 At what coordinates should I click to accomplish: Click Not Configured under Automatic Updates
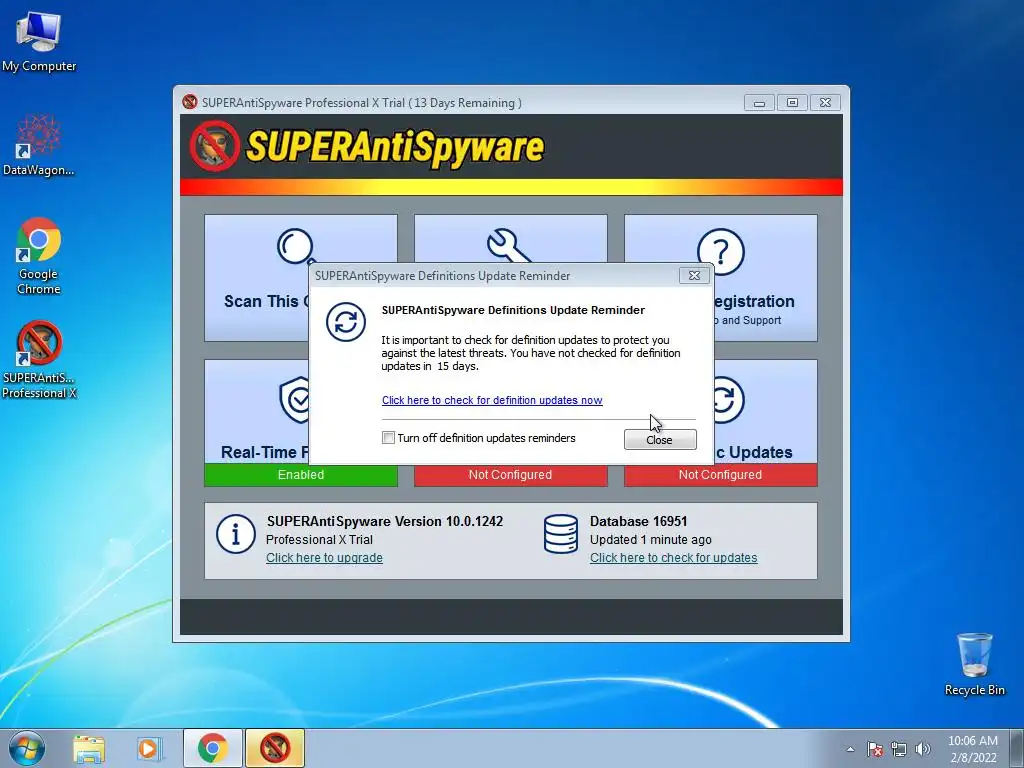pos(720,475)
